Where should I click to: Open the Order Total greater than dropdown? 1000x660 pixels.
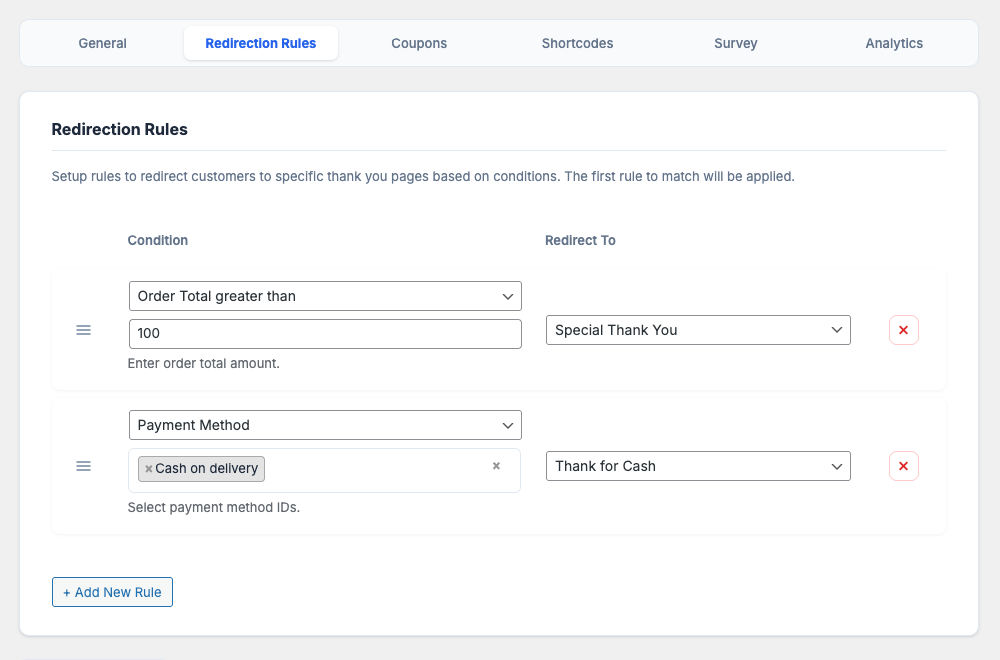[325, 296]
